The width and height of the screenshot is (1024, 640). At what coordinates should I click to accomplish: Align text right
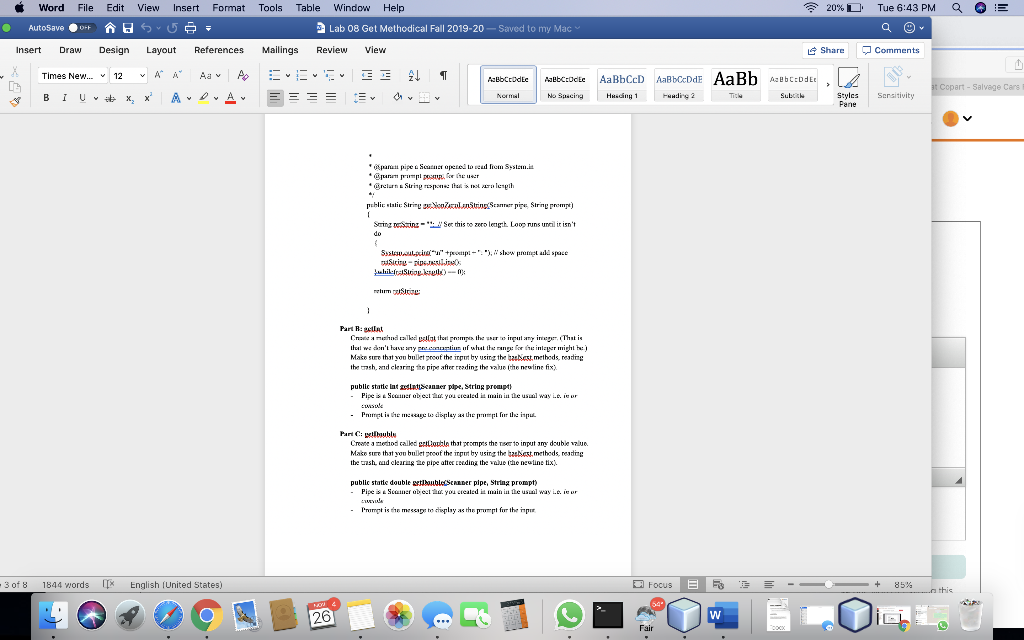pos(312,98)
